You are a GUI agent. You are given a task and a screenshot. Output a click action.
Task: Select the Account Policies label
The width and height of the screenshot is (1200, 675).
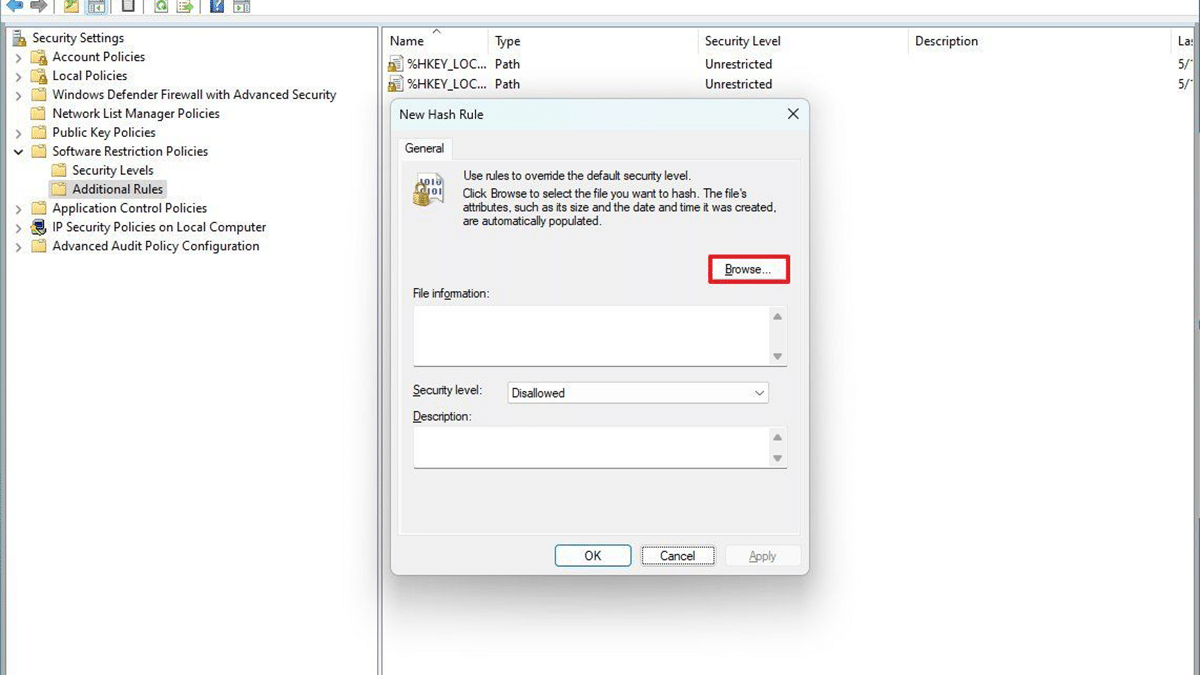(99, 57)
